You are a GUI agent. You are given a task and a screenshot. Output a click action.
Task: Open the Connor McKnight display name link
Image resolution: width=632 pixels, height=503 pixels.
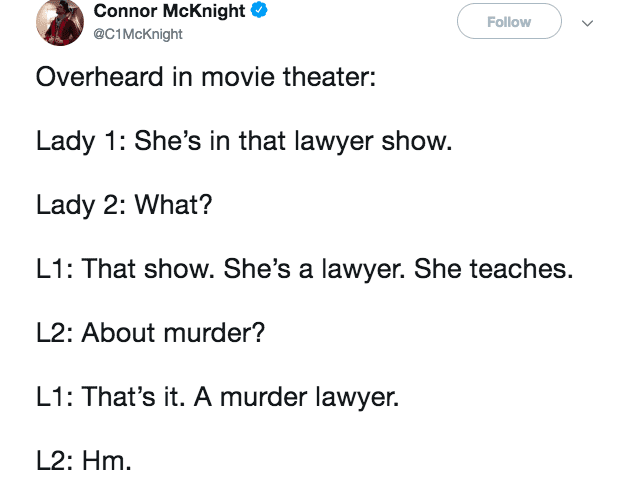coord(170,12)
